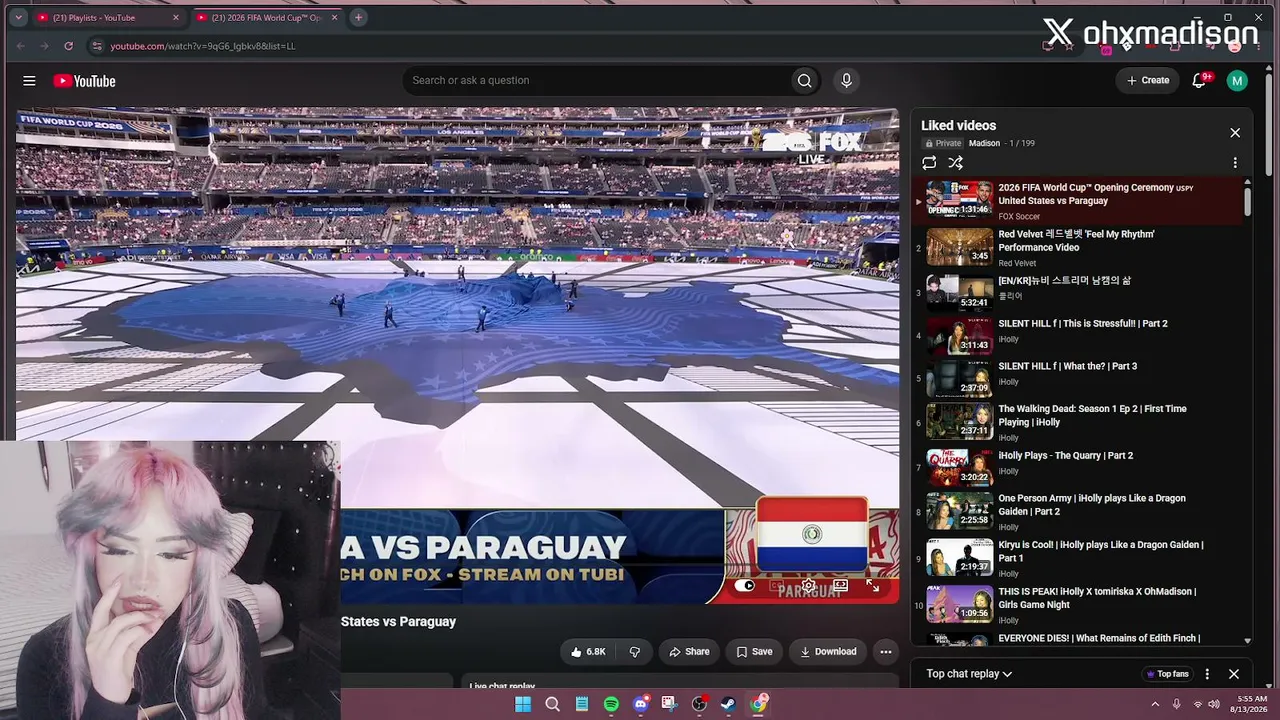The image size is (1280, 720).
Task: Focus the YouTube search box
Action: (x=596, y=81)
